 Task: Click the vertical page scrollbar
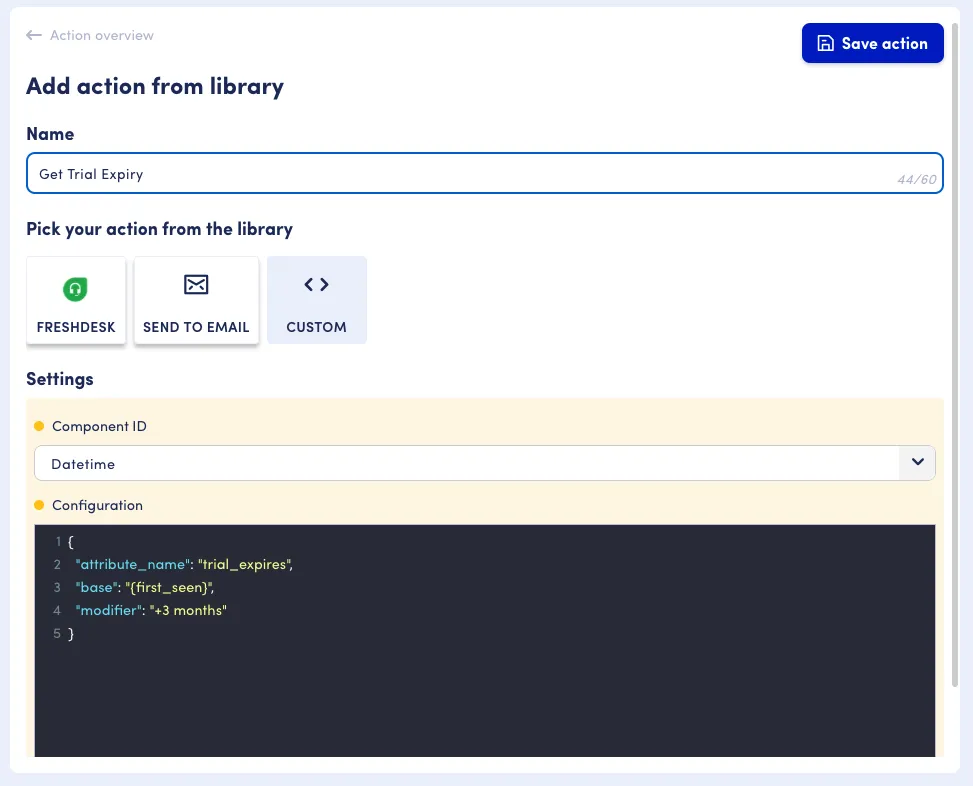955,354
